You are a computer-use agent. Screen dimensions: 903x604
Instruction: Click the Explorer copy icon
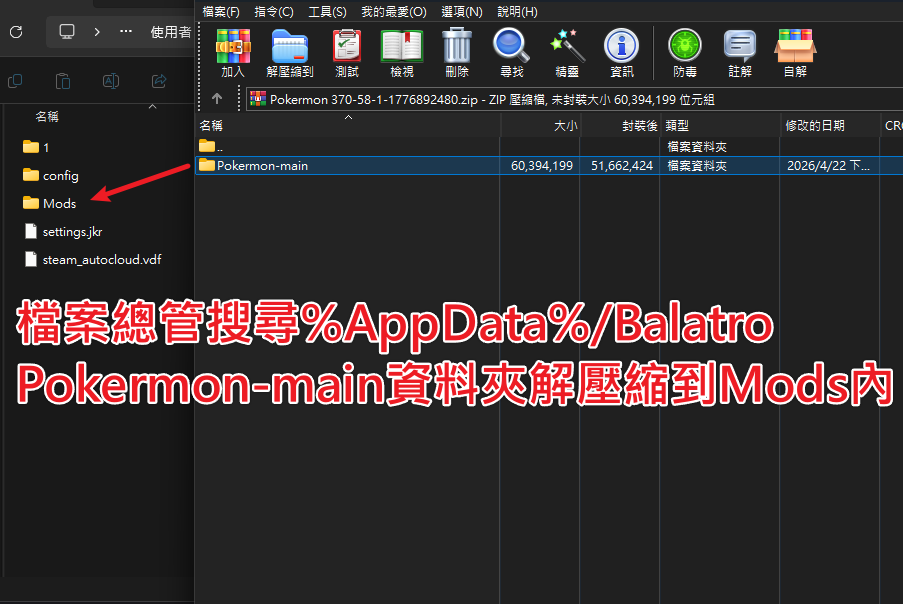(15, 81)
